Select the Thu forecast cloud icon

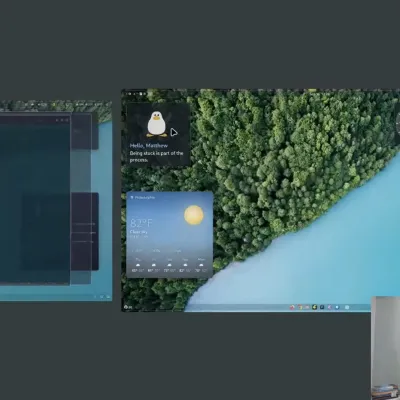(x=138, y=265)
